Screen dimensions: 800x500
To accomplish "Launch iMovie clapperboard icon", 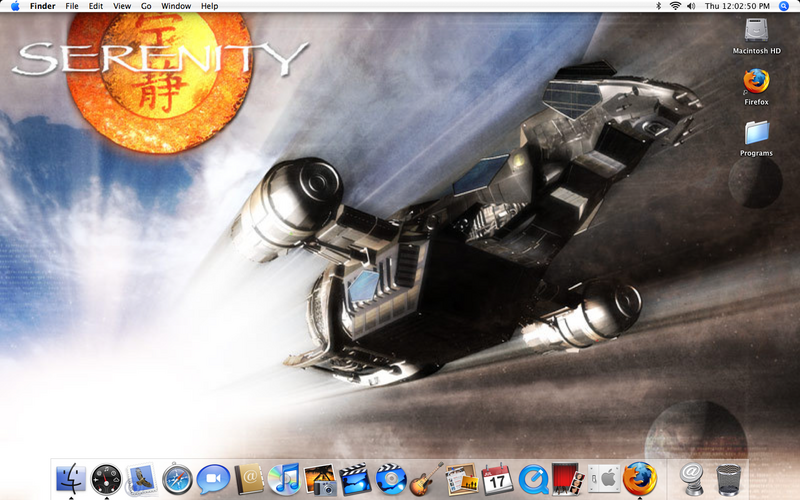I will (355, 479).
